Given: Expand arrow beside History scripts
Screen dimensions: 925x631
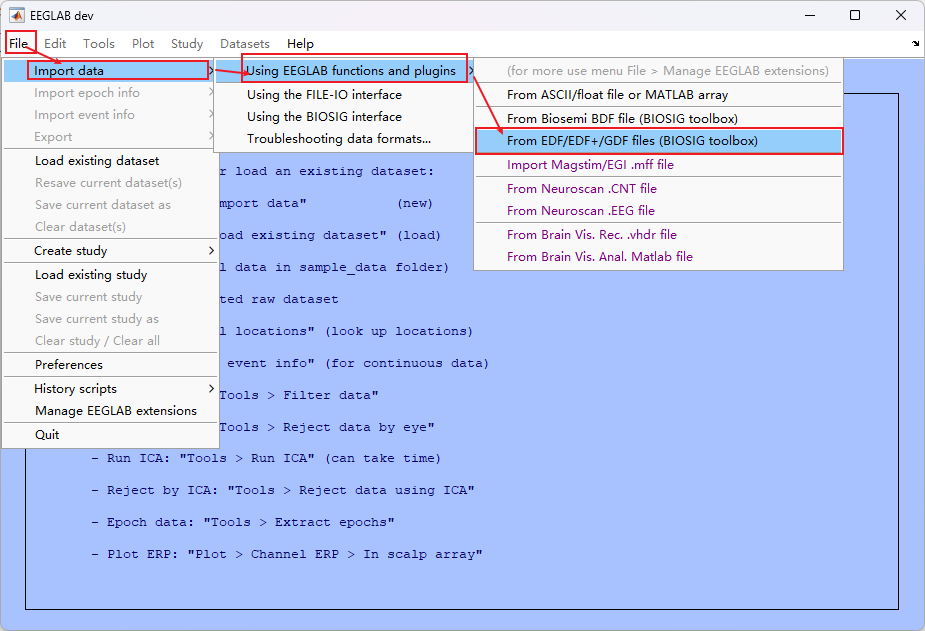Looking at the screenshot, I should point(211,389).
